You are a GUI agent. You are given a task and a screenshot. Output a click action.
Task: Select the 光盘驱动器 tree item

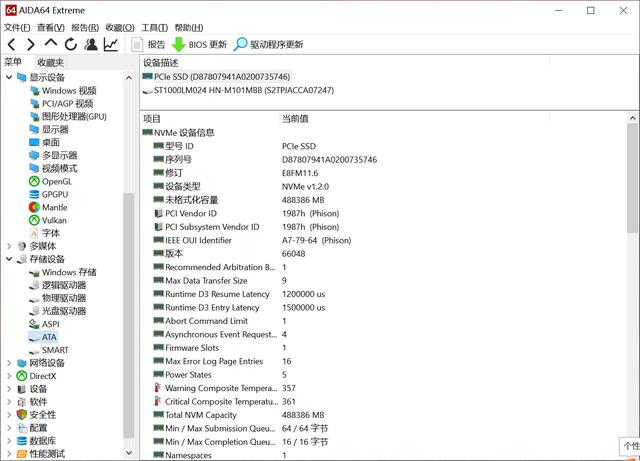(58, 311)
